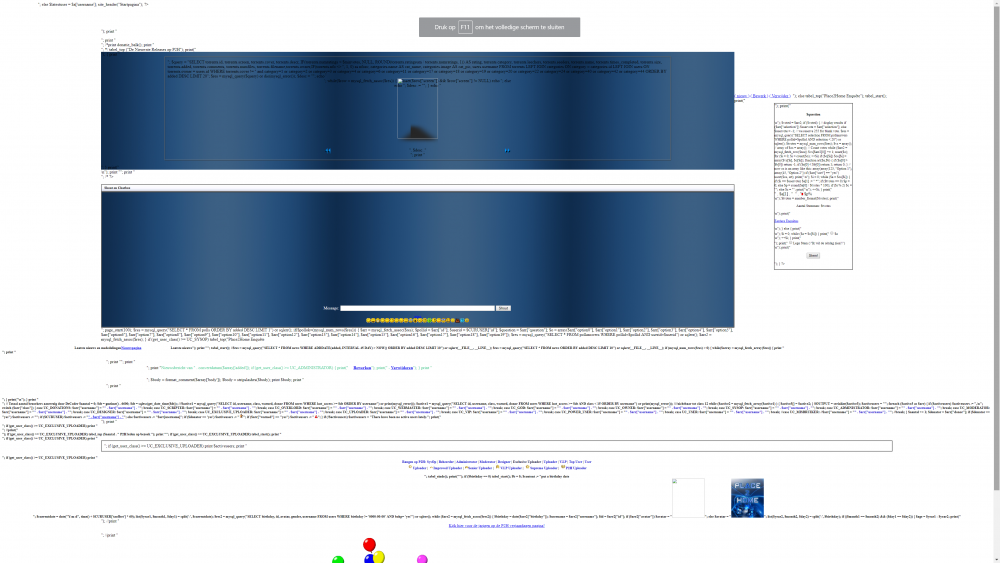Click into the Message input field
This screenshot has width=1000, height=563.
pos(417,308)
